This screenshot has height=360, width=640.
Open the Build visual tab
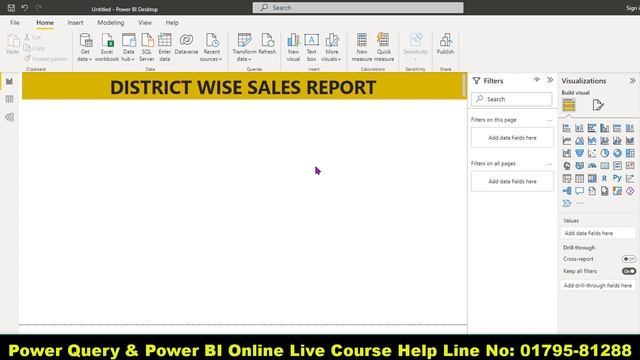point(569,105)
